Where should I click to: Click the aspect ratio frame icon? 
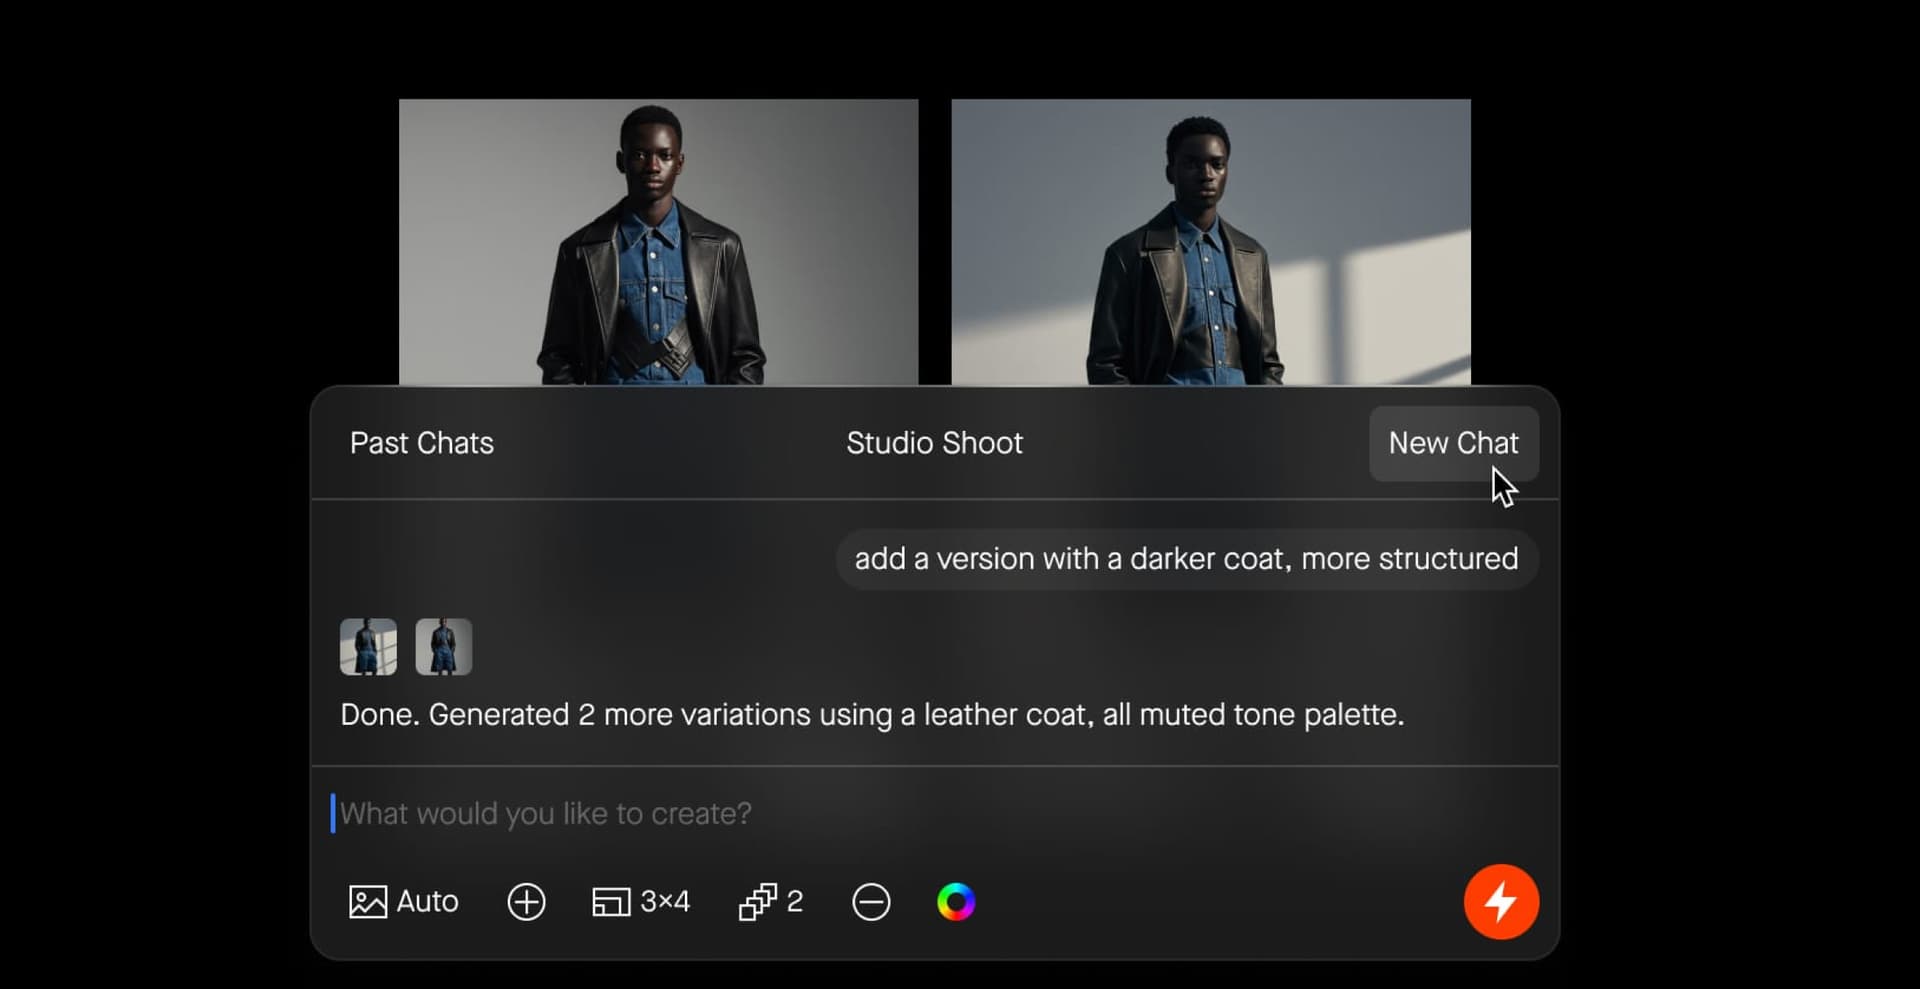(610, 902)
